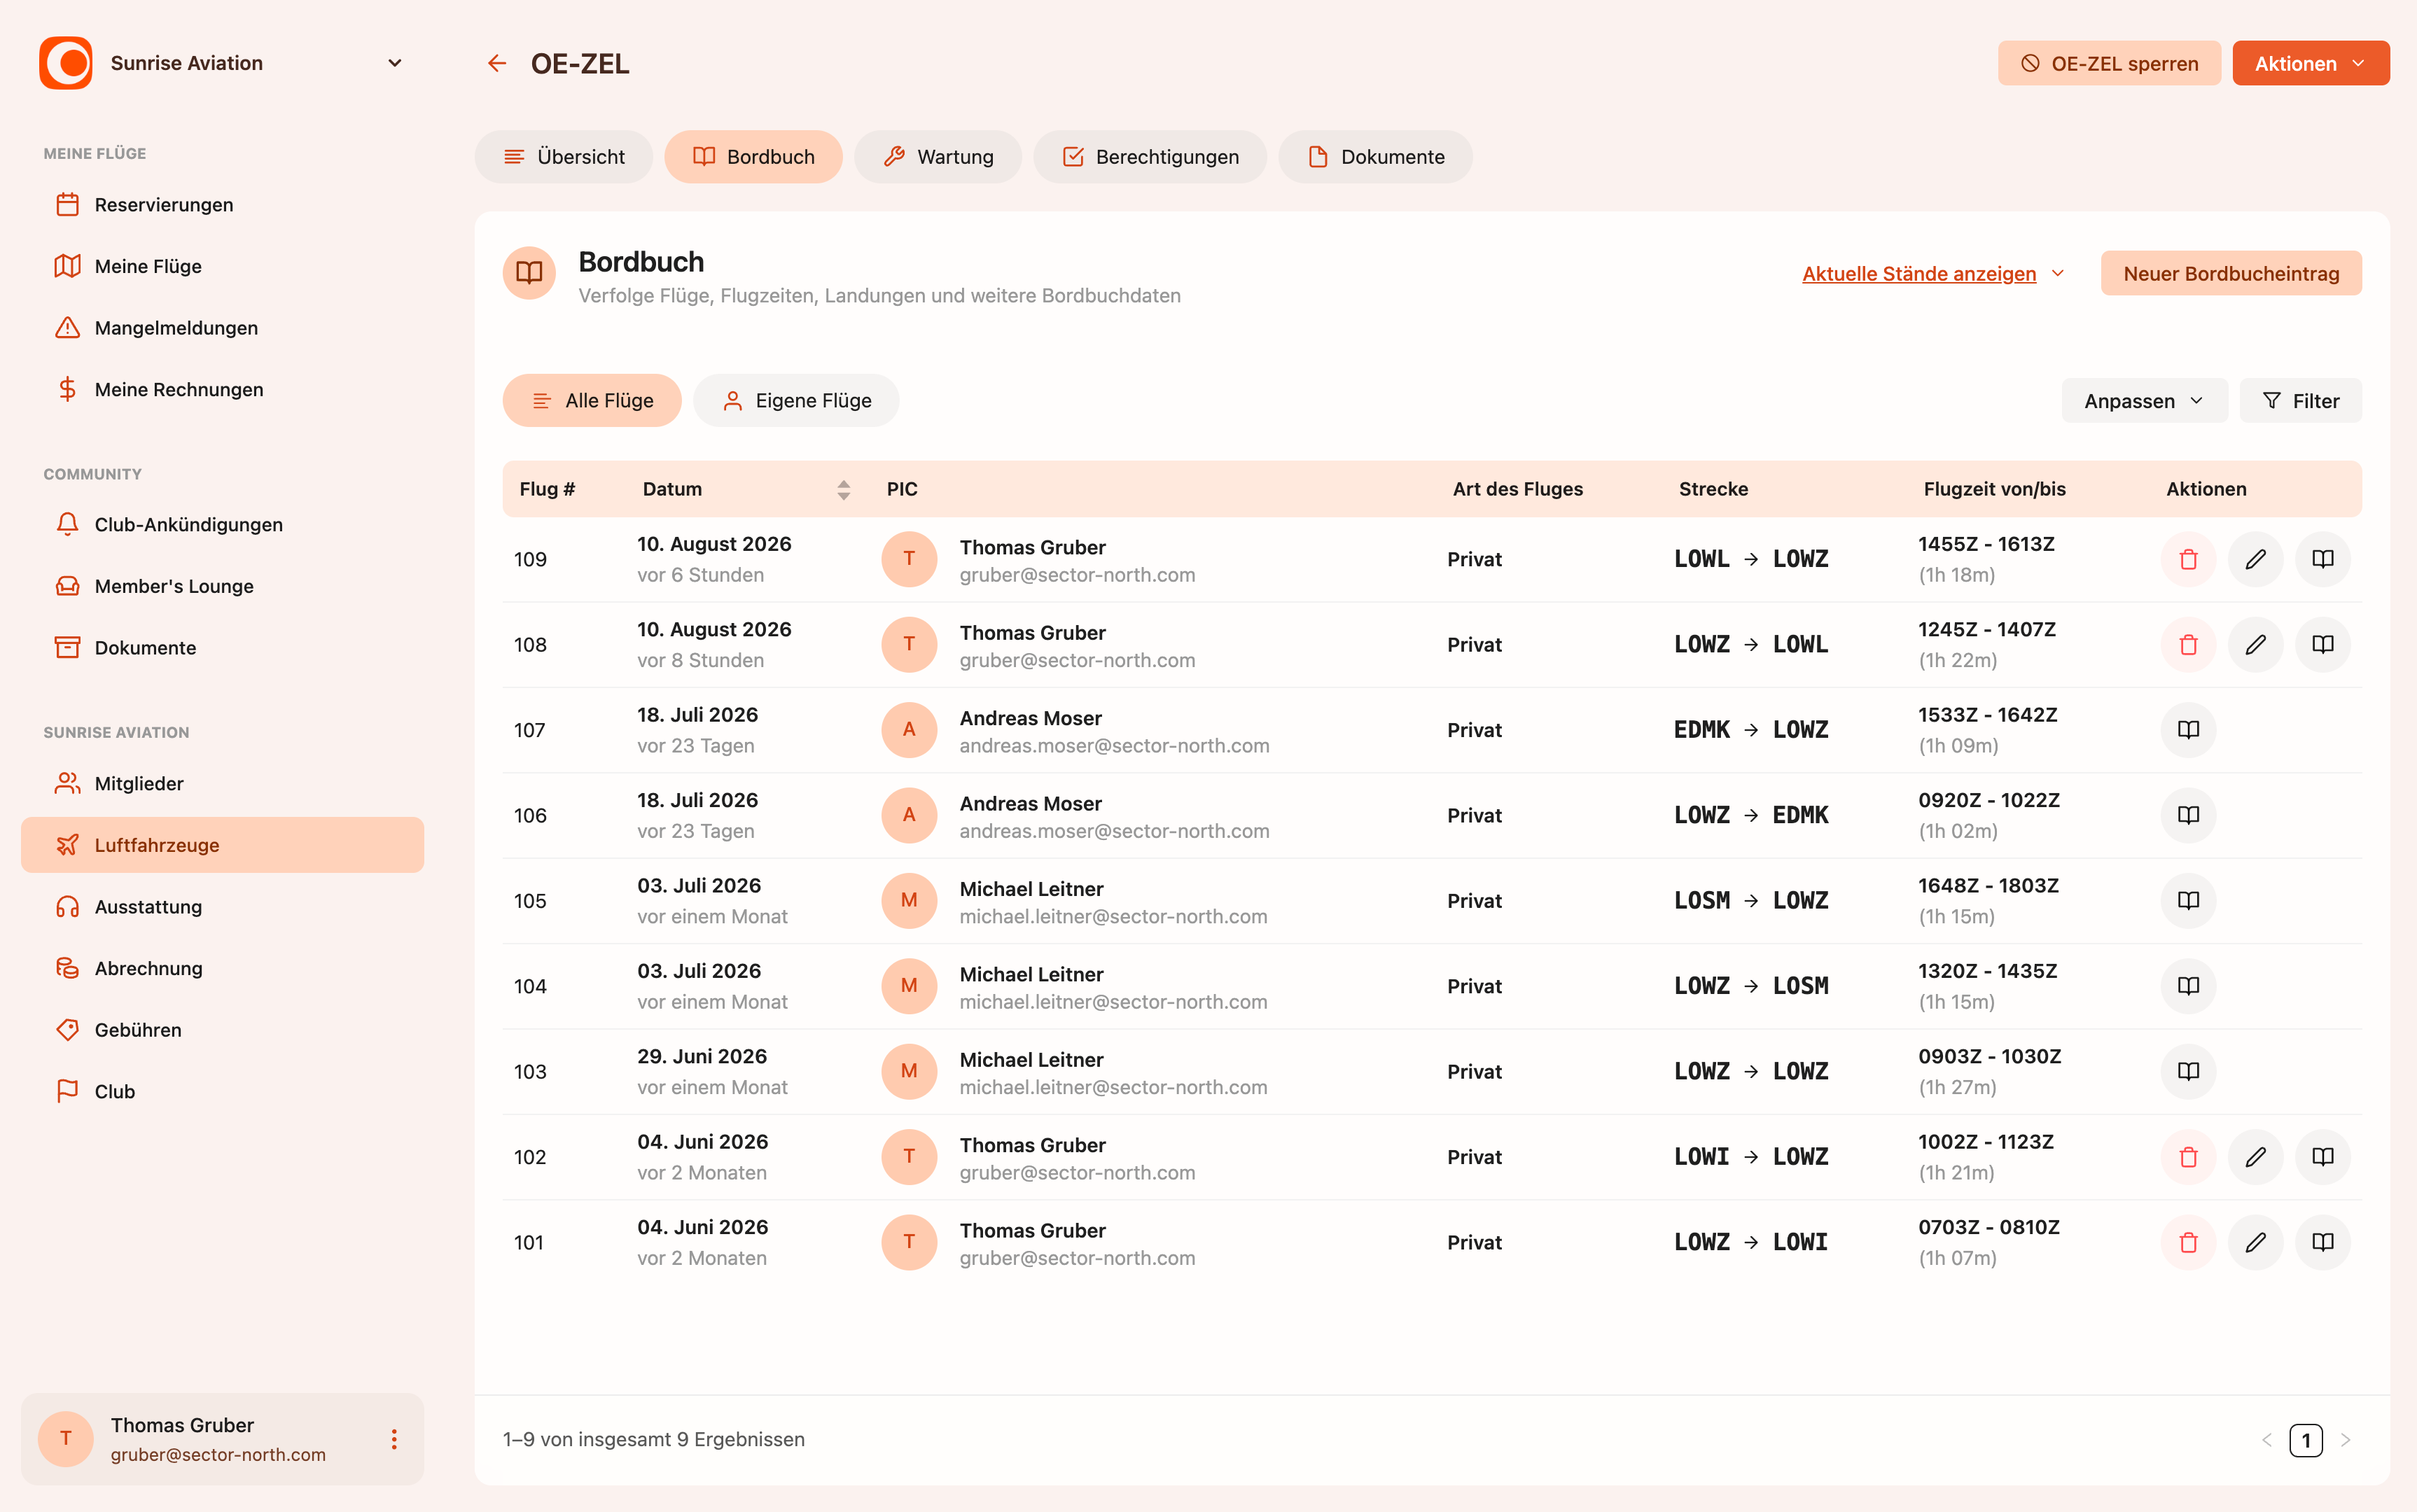The height and width of the screenshot is (1512, 2417).
Task: Delete logbook entry for flight 101
Action: coord(2188,1243)
